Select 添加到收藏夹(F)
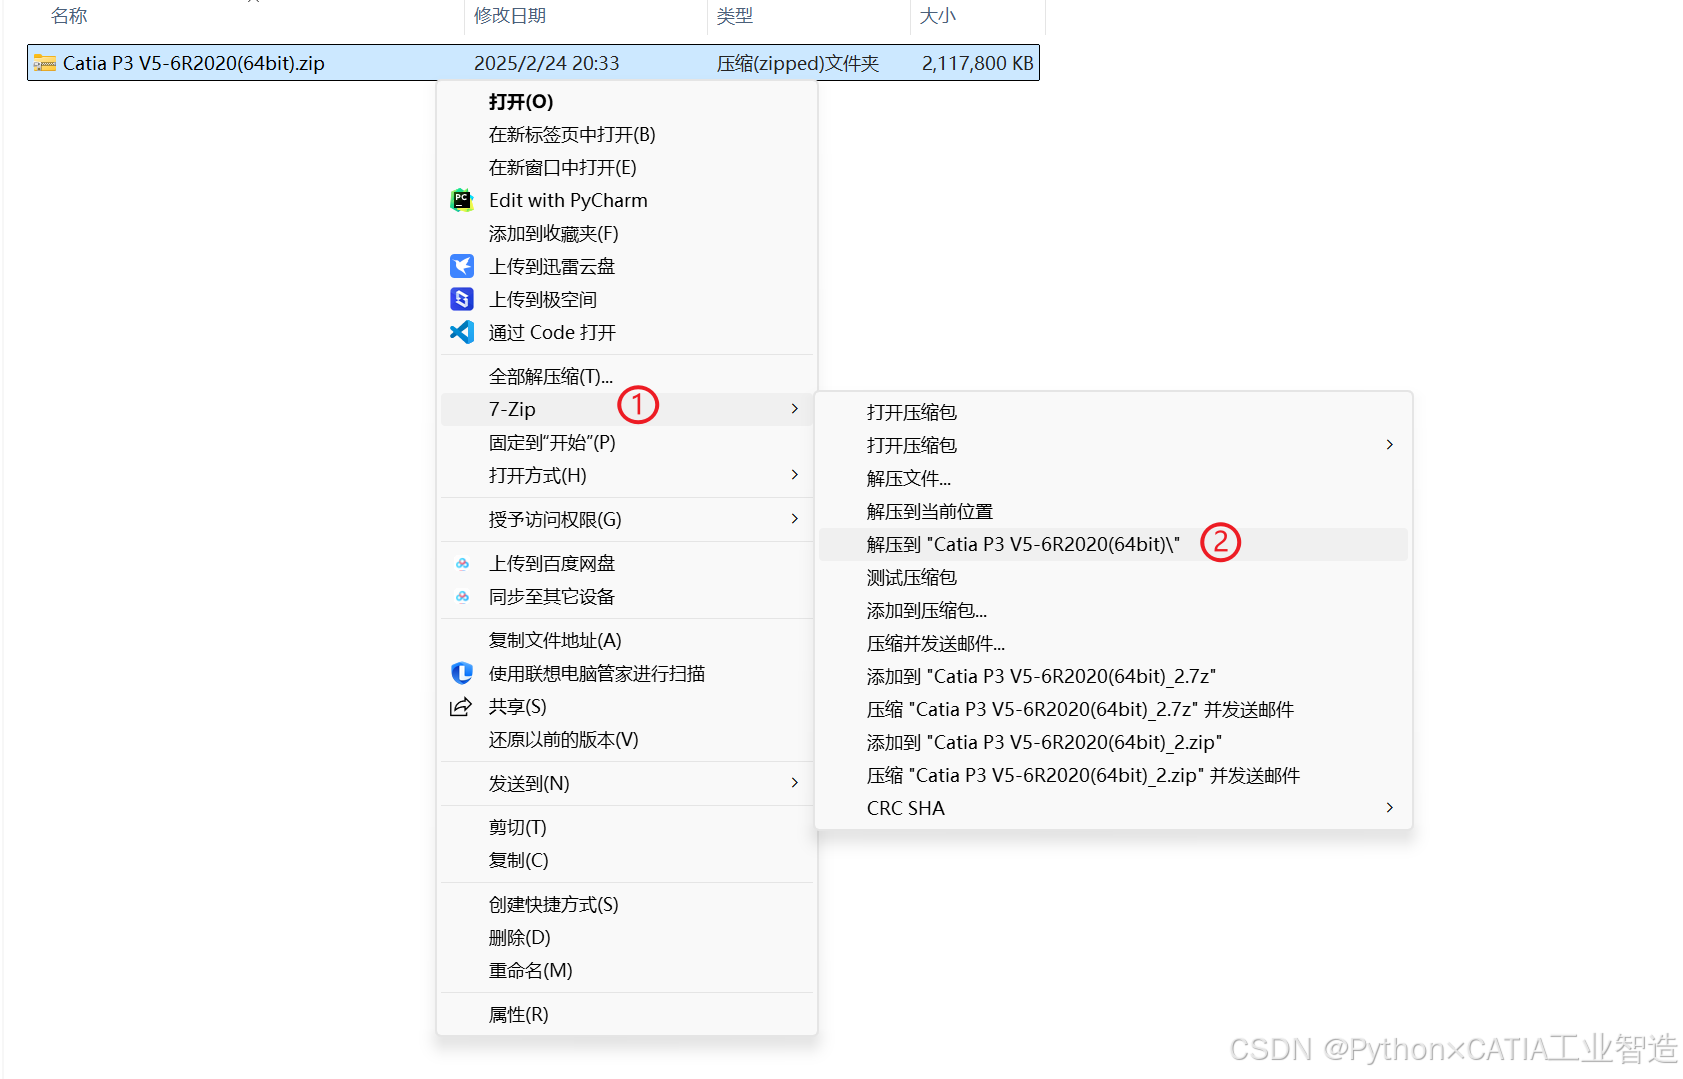 (627, 234)
